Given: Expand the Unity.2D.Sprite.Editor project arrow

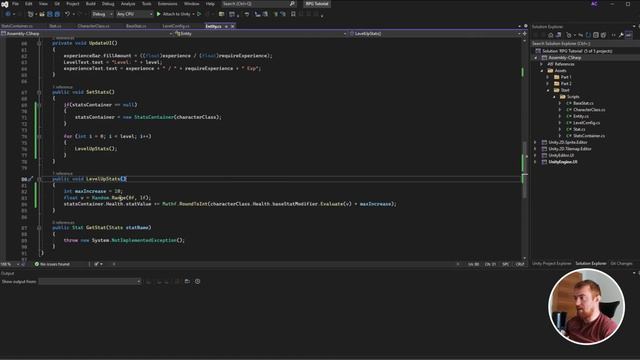Looking at the screenshot, I should pos(535,142).
